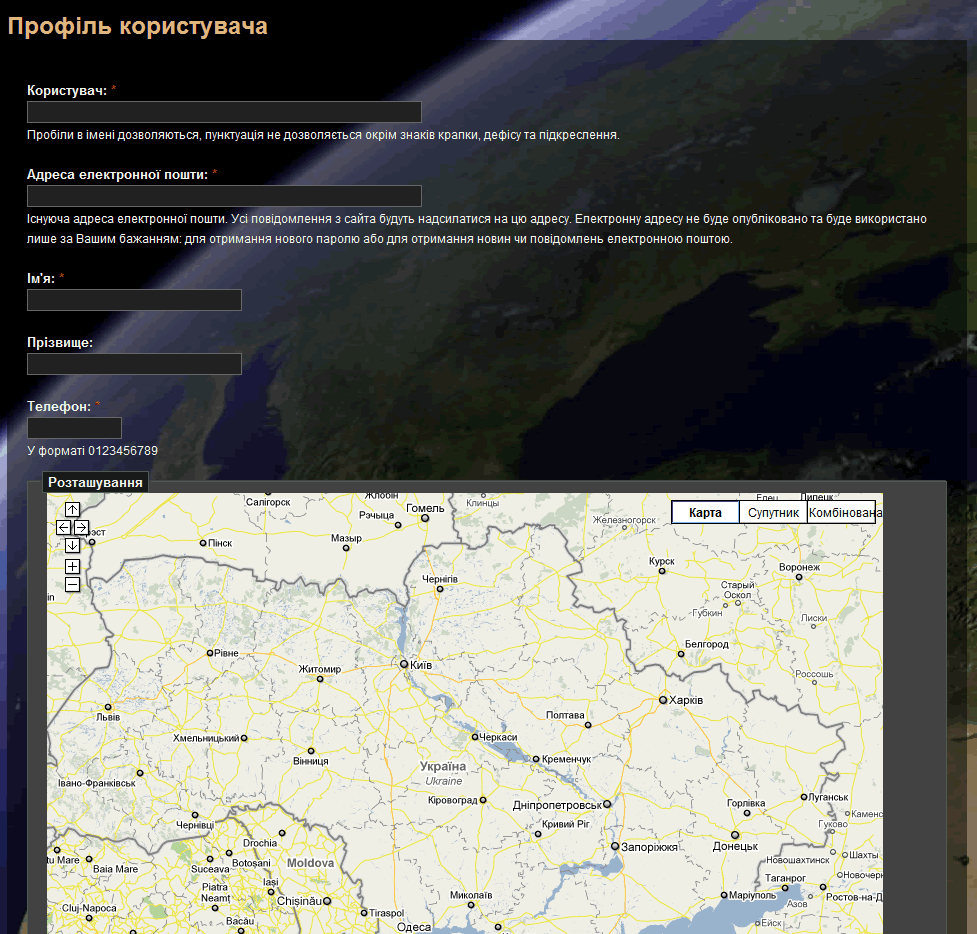Click the Профіль користувача heading
Screen dimensions: 977x934
(138, 26)
